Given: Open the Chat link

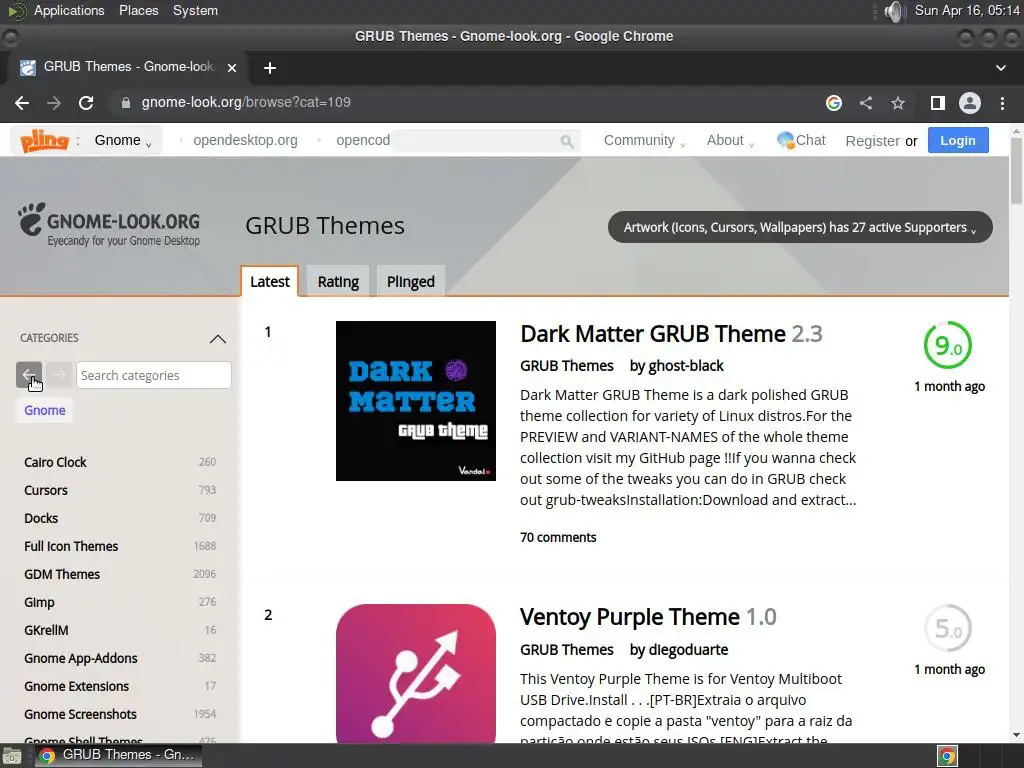Looking at the screenshot, I should pos(801,140).
